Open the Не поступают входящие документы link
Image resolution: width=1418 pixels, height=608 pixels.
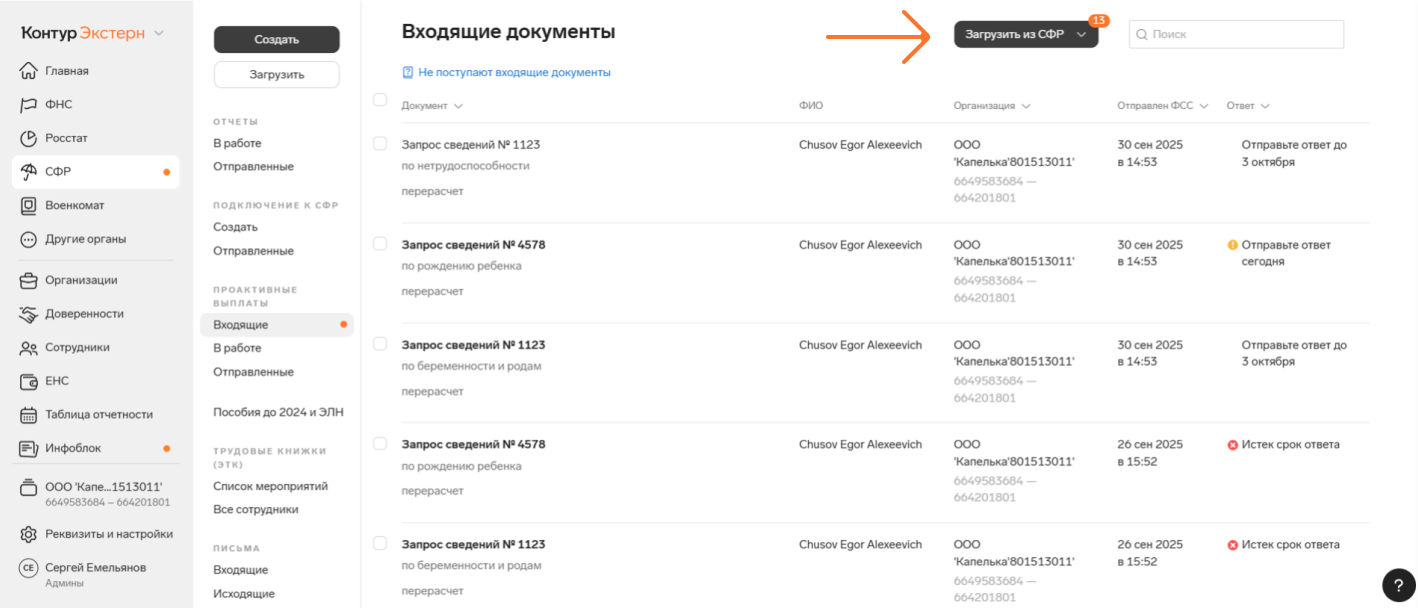[x=514, y=73]
